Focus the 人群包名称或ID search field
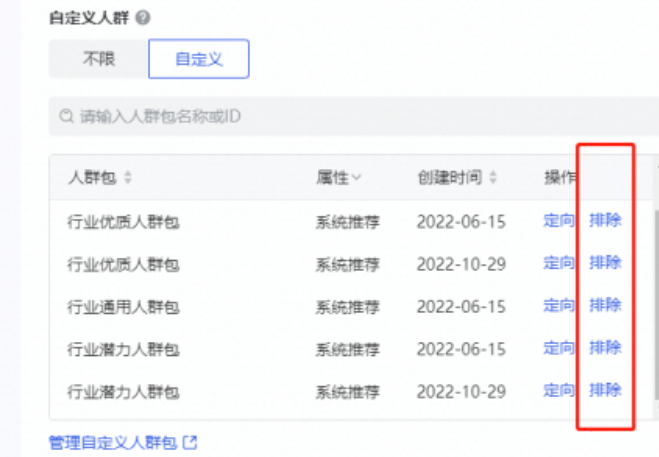Screen dimensions: 659x457 [354, 116]
